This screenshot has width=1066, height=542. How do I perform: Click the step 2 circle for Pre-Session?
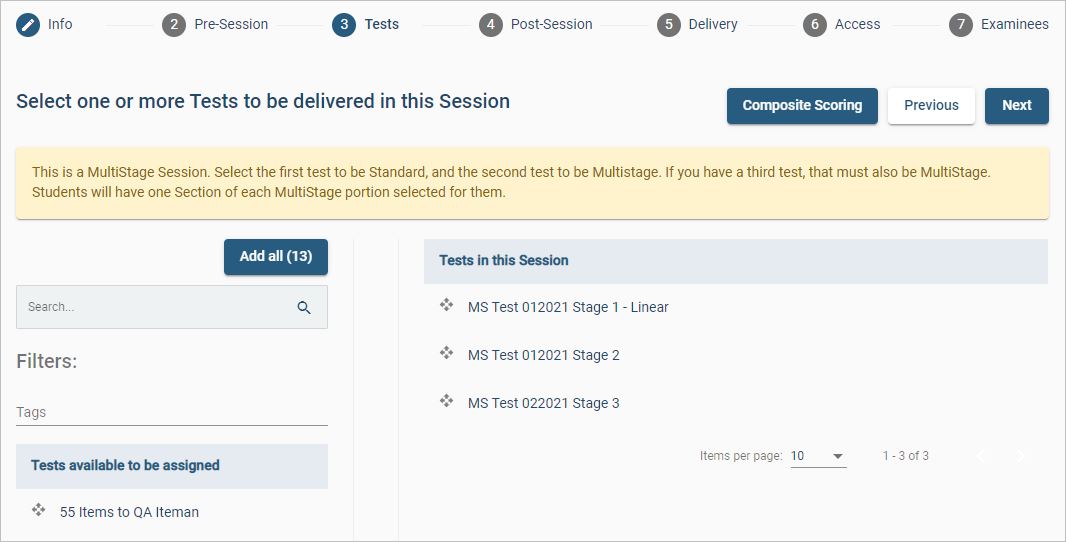(174, 24)
